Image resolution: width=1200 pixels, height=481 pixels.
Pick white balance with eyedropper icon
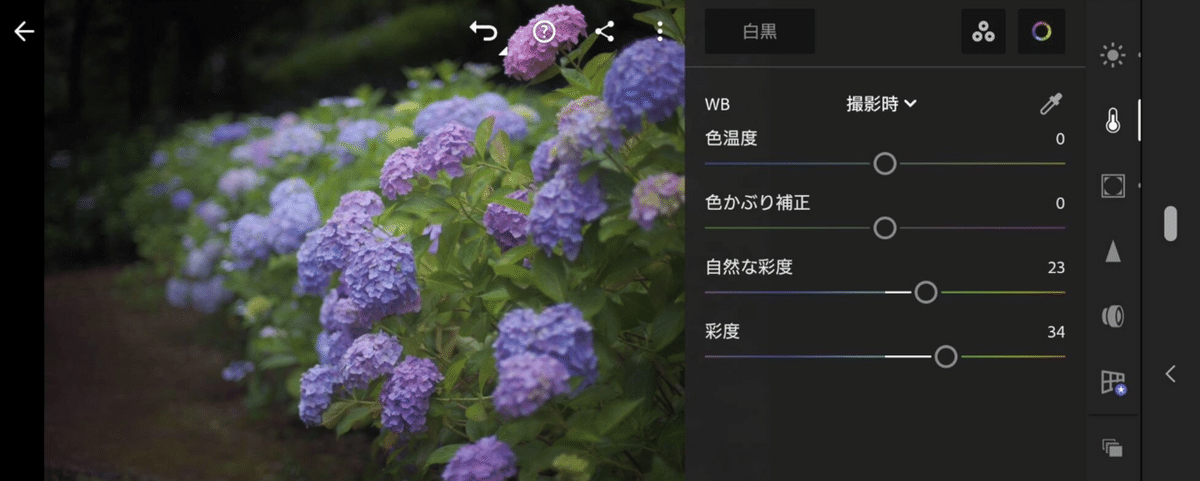[x=1051, y=103]
